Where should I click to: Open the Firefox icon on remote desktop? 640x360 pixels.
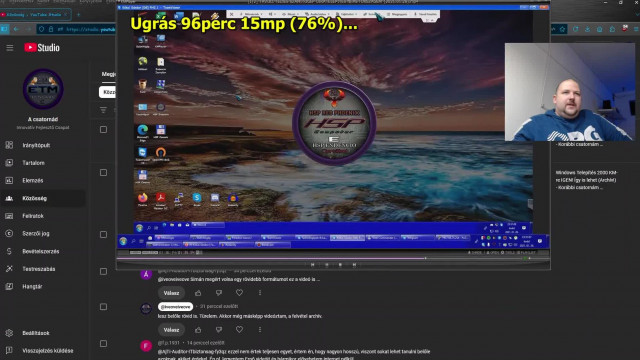pos(142,198)
